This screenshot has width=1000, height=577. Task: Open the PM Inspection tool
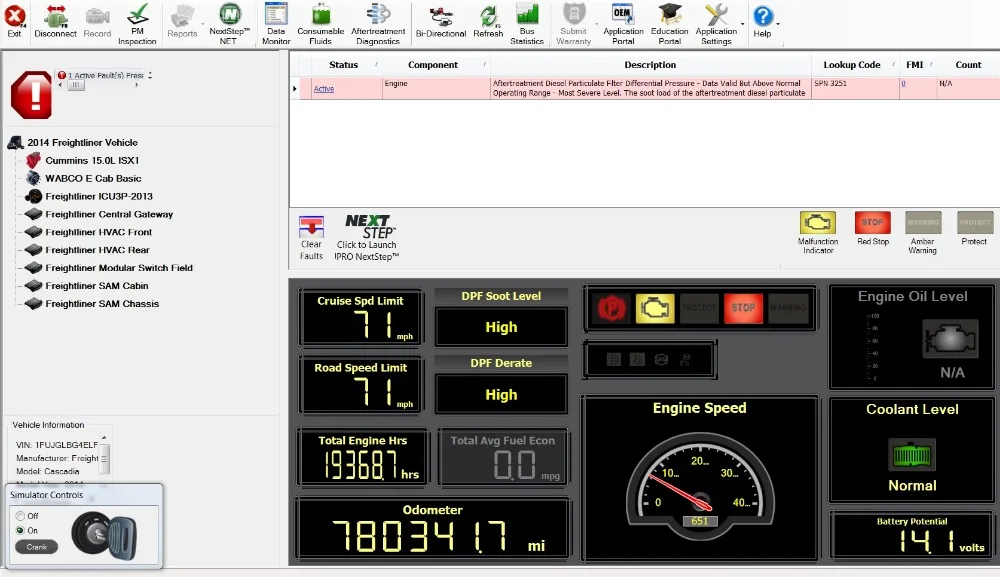point(137,22)
